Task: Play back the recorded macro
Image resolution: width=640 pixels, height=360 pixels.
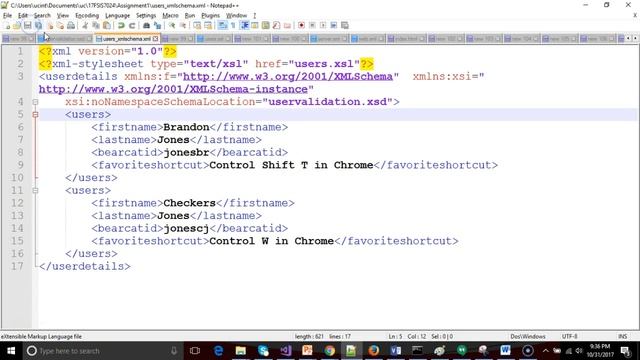Action: (x=323, y=25)
